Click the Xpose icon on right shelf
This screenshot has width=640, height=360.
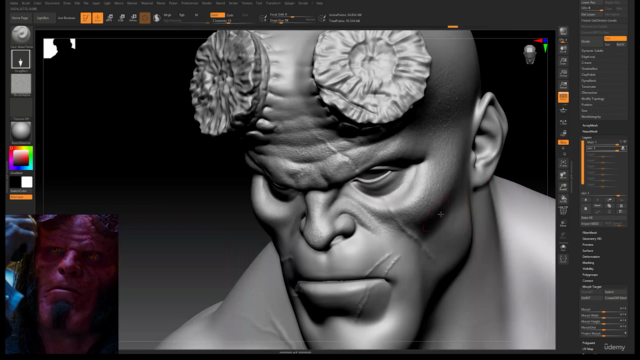[563, 259]
